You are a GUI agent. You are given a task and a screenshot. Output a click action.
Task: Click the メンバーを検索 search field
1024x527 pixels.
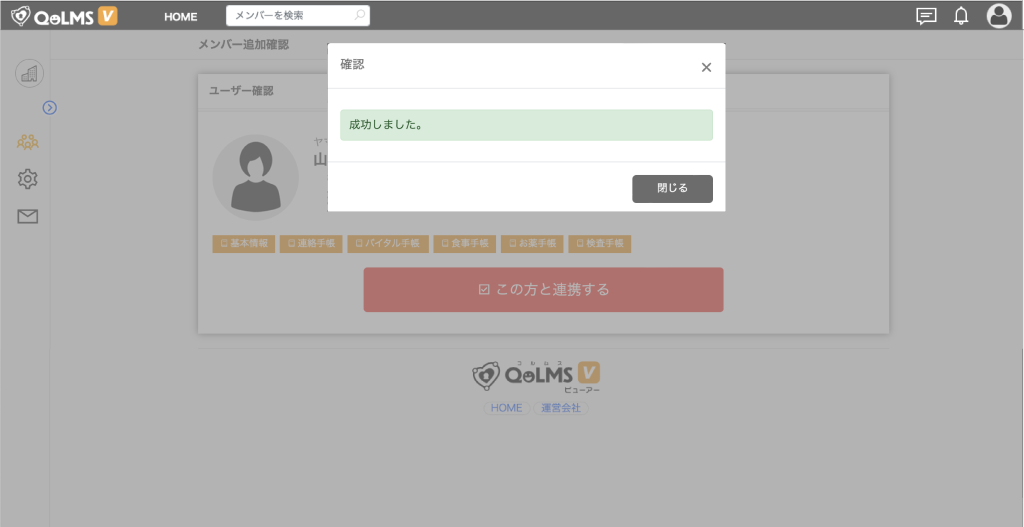288,16
